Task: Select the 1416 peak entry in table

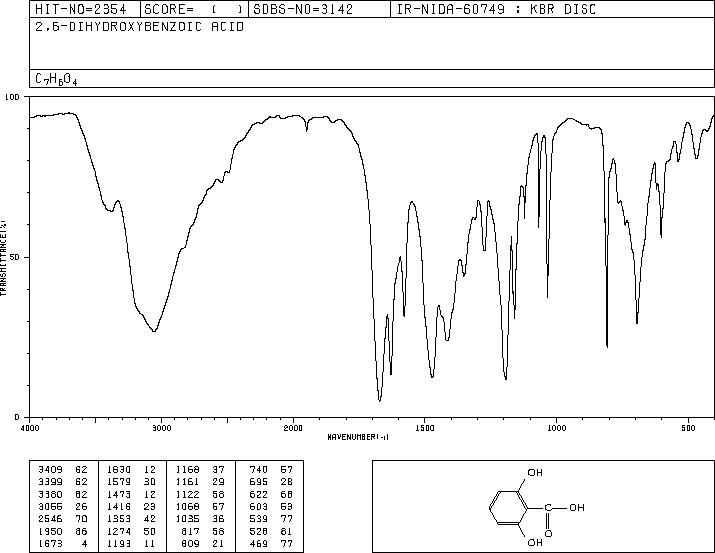Action: 132,506
